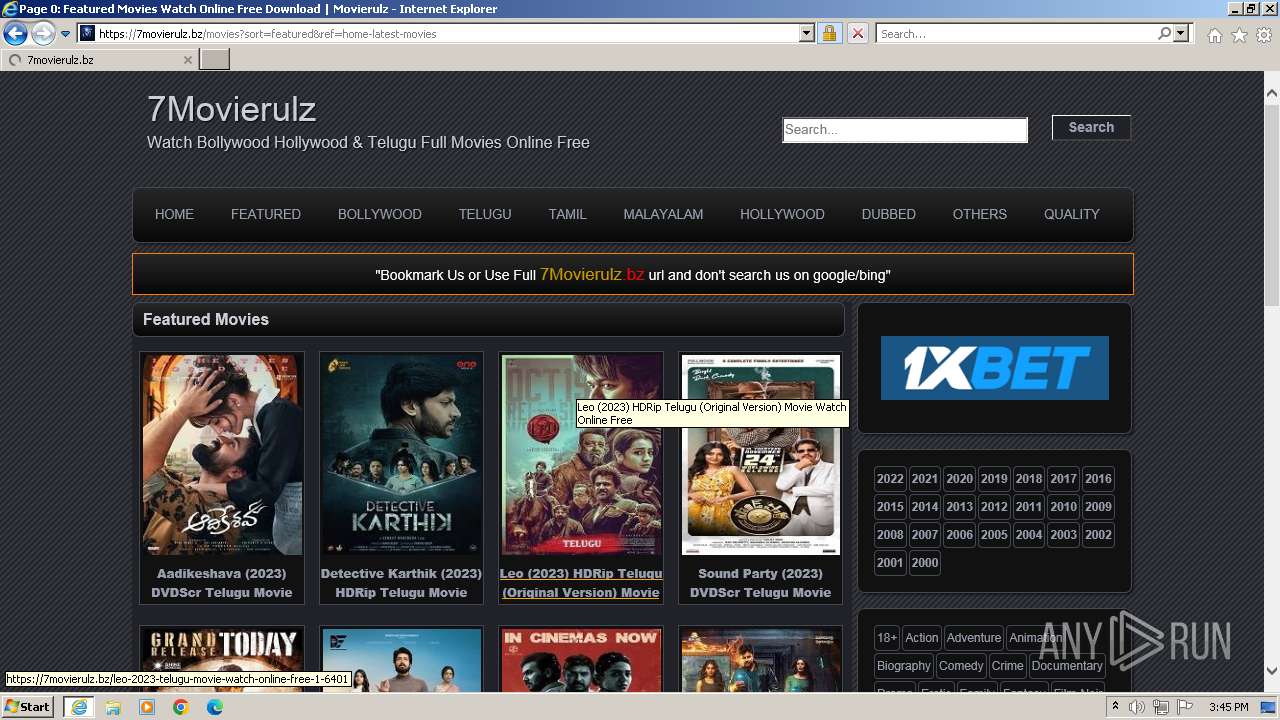This screenshot has width=1280, height=720.
Task: Open Detective Karthik movie poster
Action: 401,455
